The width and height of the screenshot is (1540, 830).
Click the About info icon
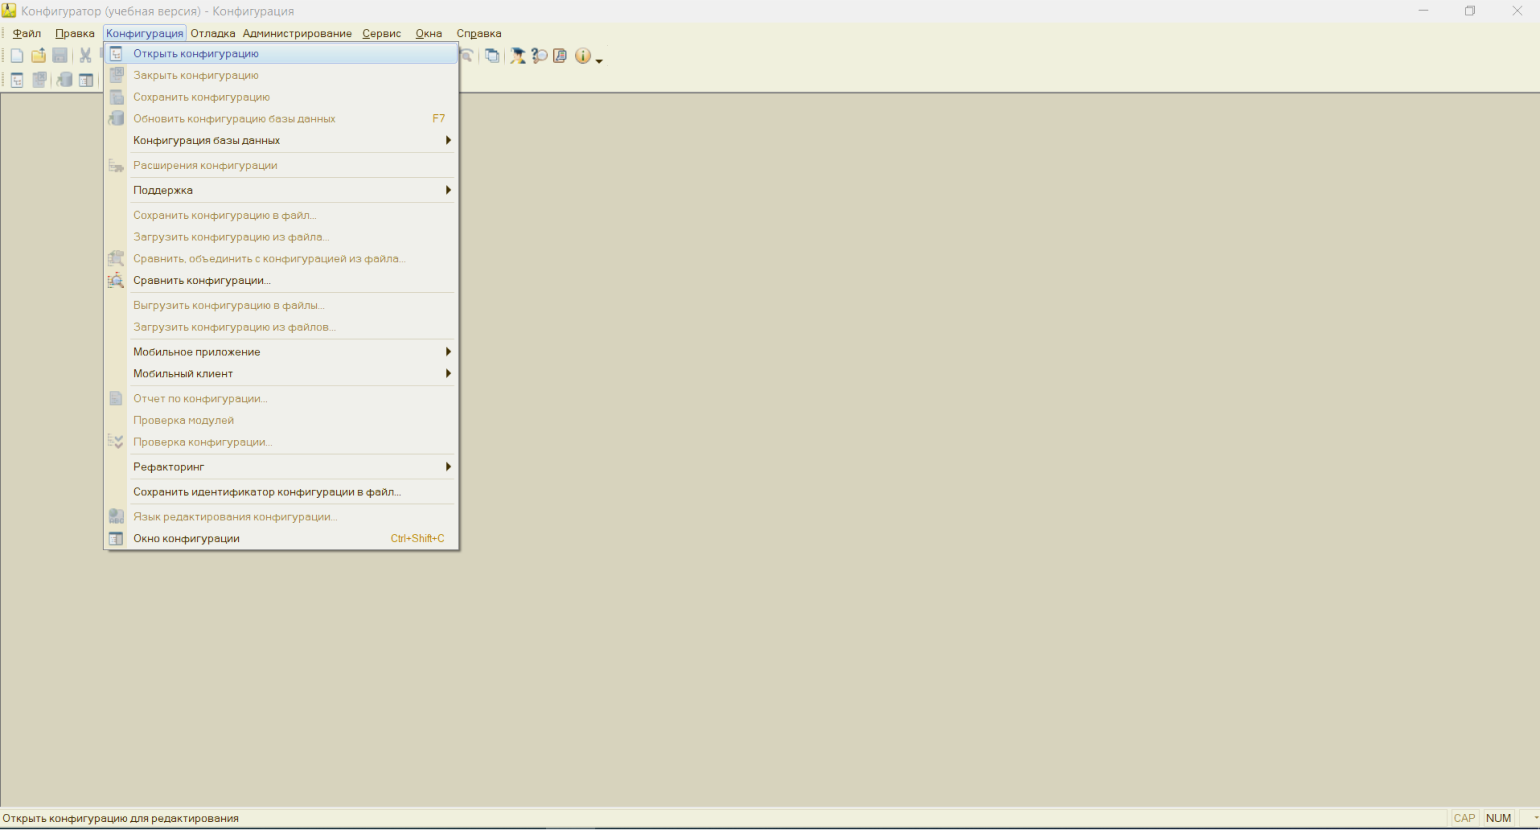coord(582,56)
